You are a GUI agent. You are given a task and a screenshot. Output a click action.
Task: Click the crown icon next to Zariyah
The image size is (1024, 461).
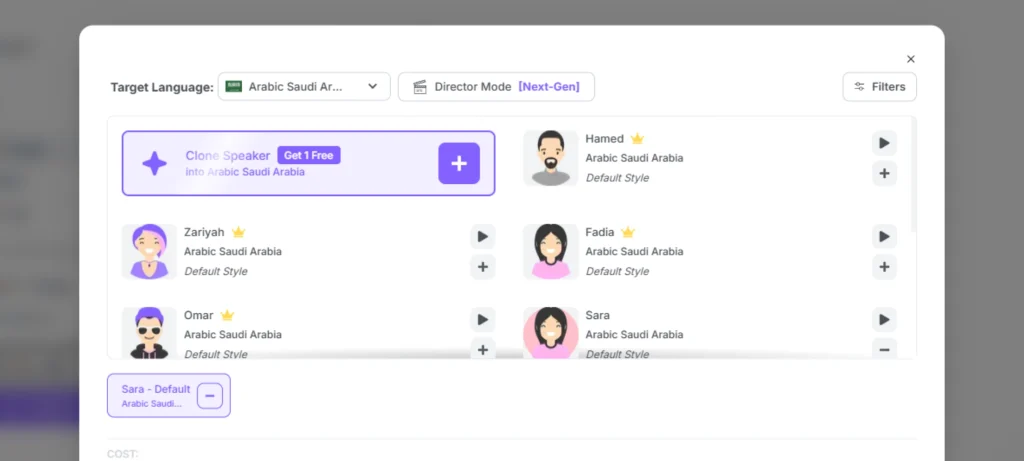pyautogui.click(x=238, y=232)
